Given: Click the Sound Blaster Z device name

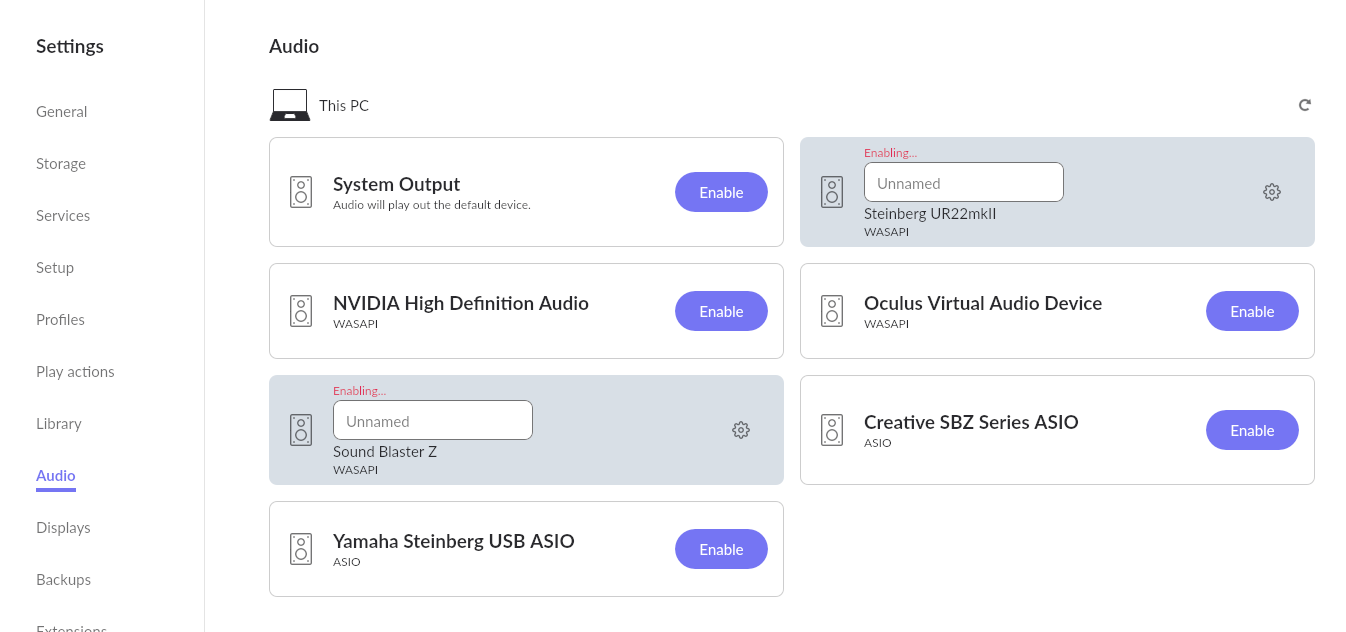Looking at the screenshot, I should (385, 452).
